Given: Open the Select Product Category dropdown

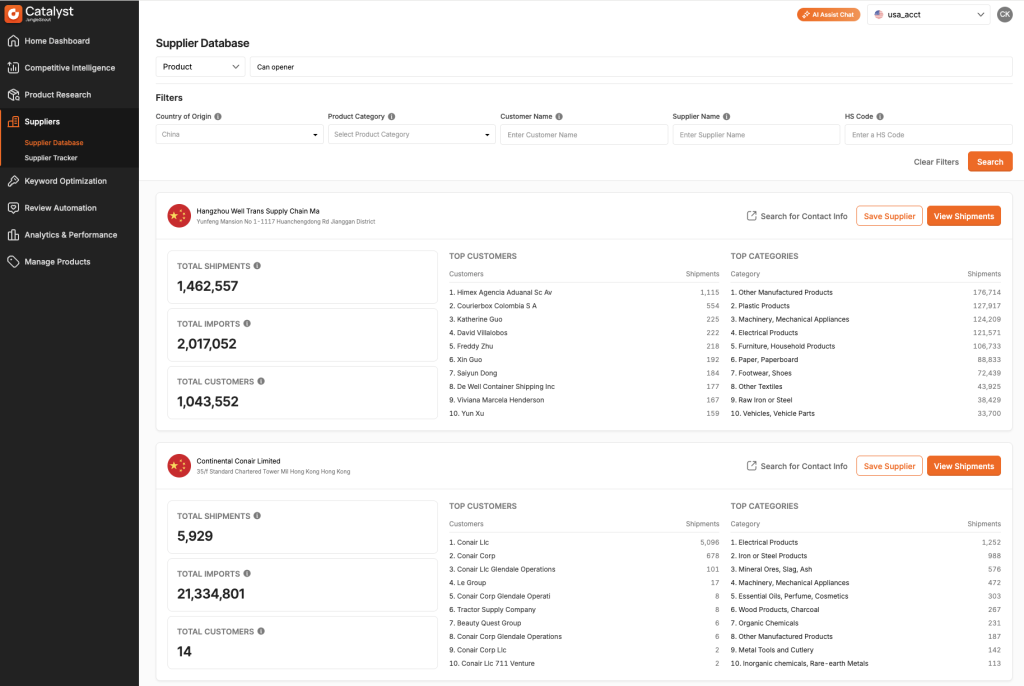Looking at the screenshot, I should [411, 134].
